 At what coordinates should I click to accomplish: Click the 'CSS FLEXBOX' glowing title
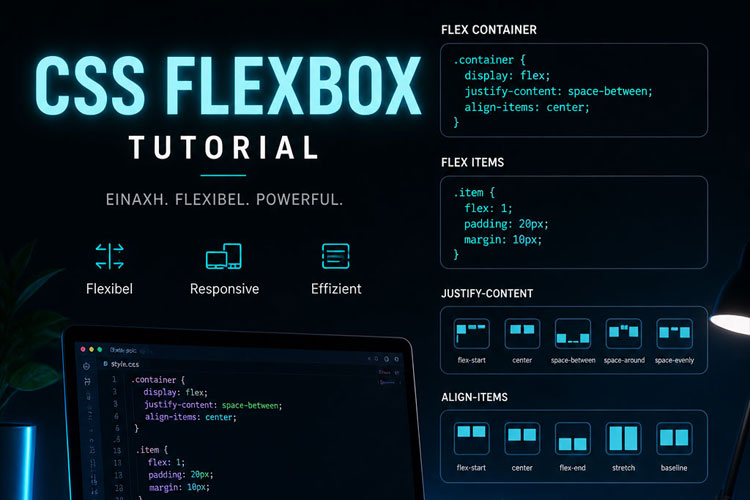[229, 86]
